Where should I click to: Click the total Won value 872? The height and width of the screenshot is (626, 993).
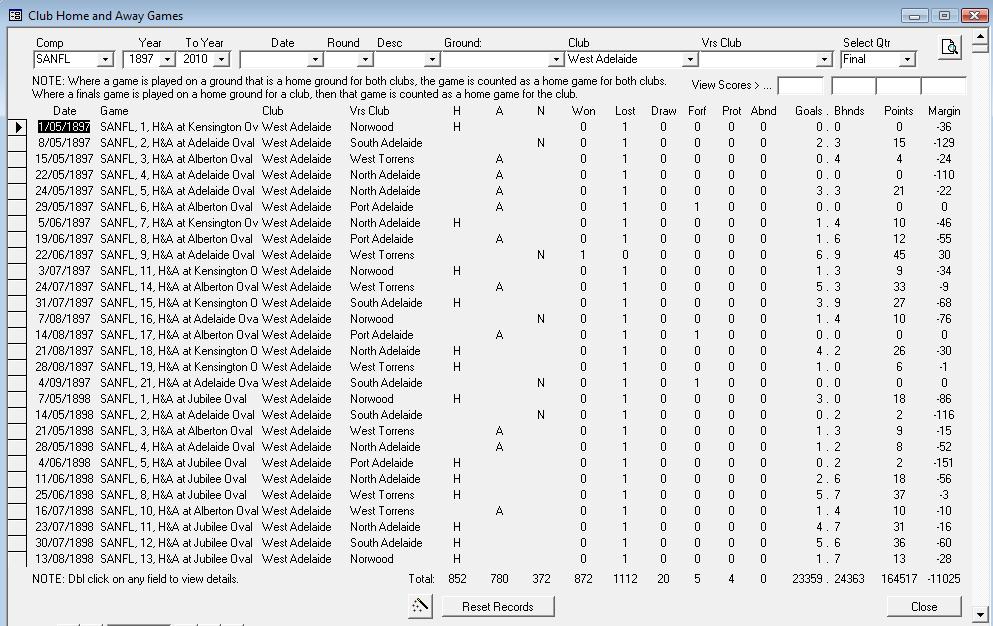[583, 578]
